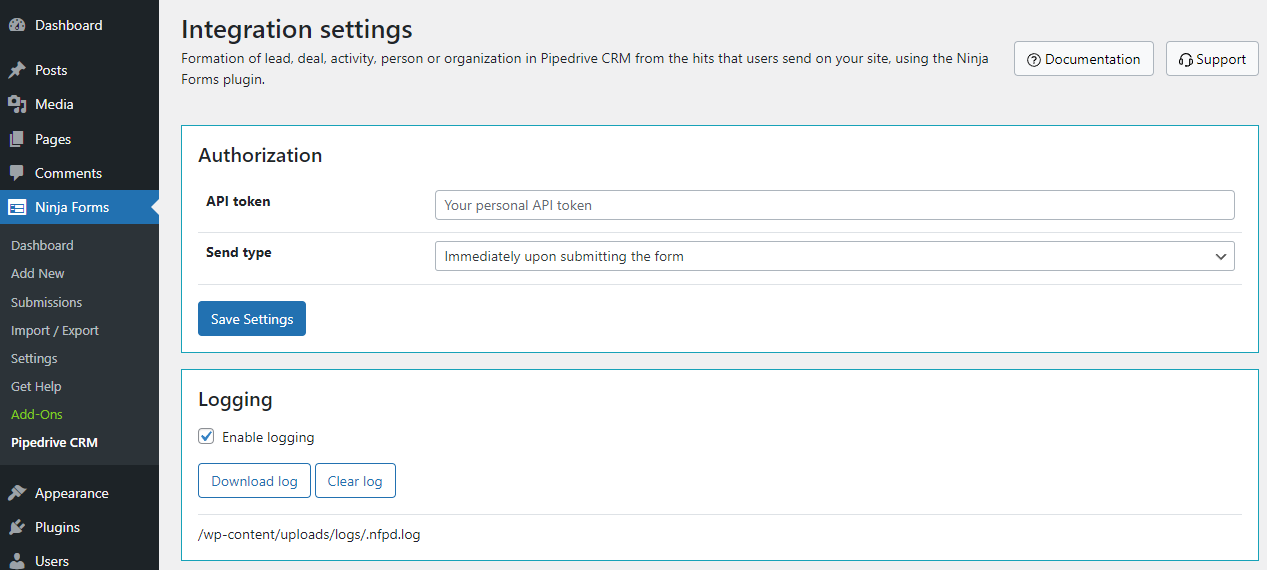The height and width of the screenshot is (570, 1267).
Task: Open the Submissions submenu item
Action: click(46, 302)
